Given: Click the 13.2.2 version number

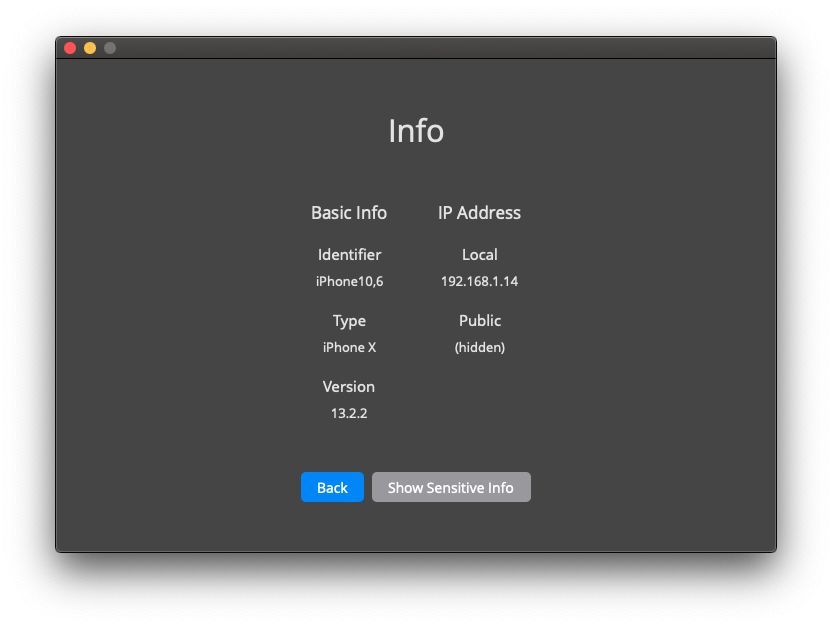Looking at the screenshot, I should (349, 413).
